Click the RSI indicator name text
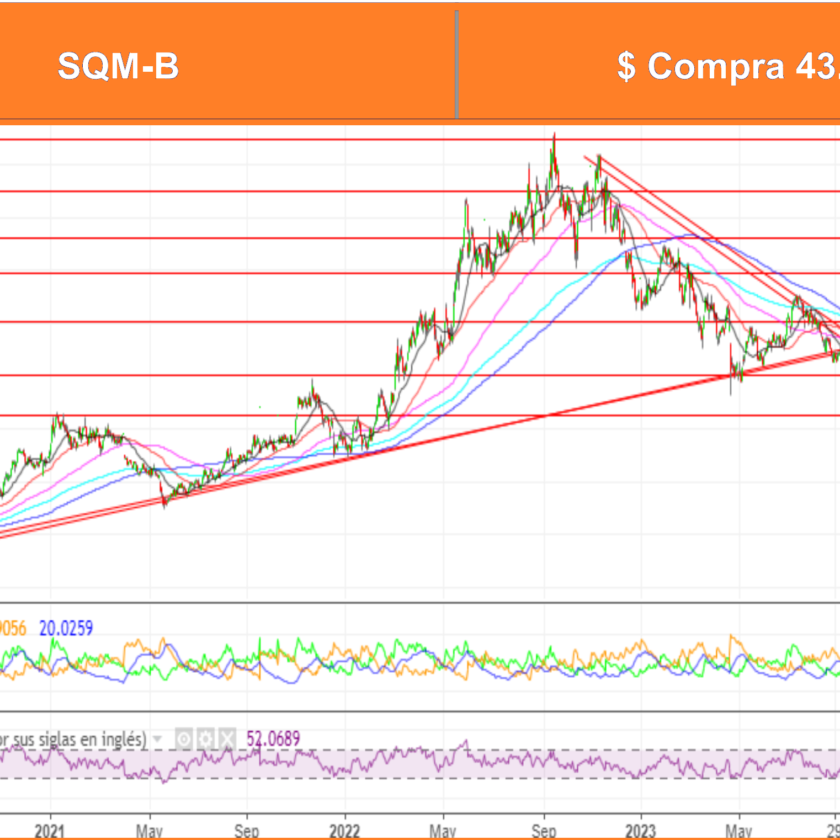The width and height of the screenshot is (840, 840). tap(70, 739)
